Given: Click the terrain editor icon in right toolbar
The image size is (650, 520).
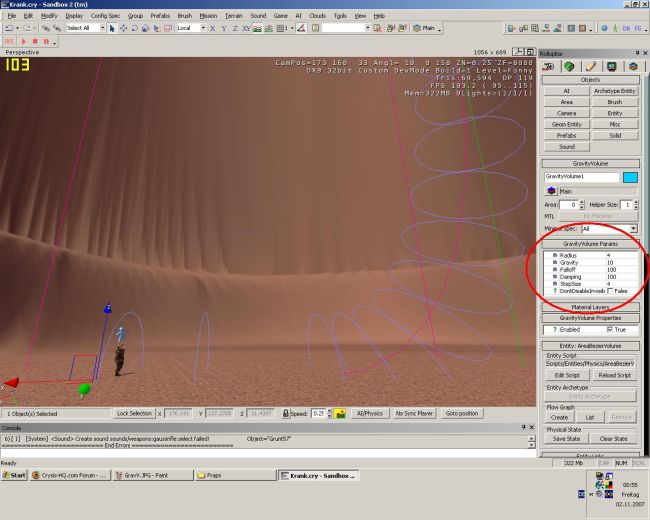Looking at the screenshot, I should pos(558,28).
